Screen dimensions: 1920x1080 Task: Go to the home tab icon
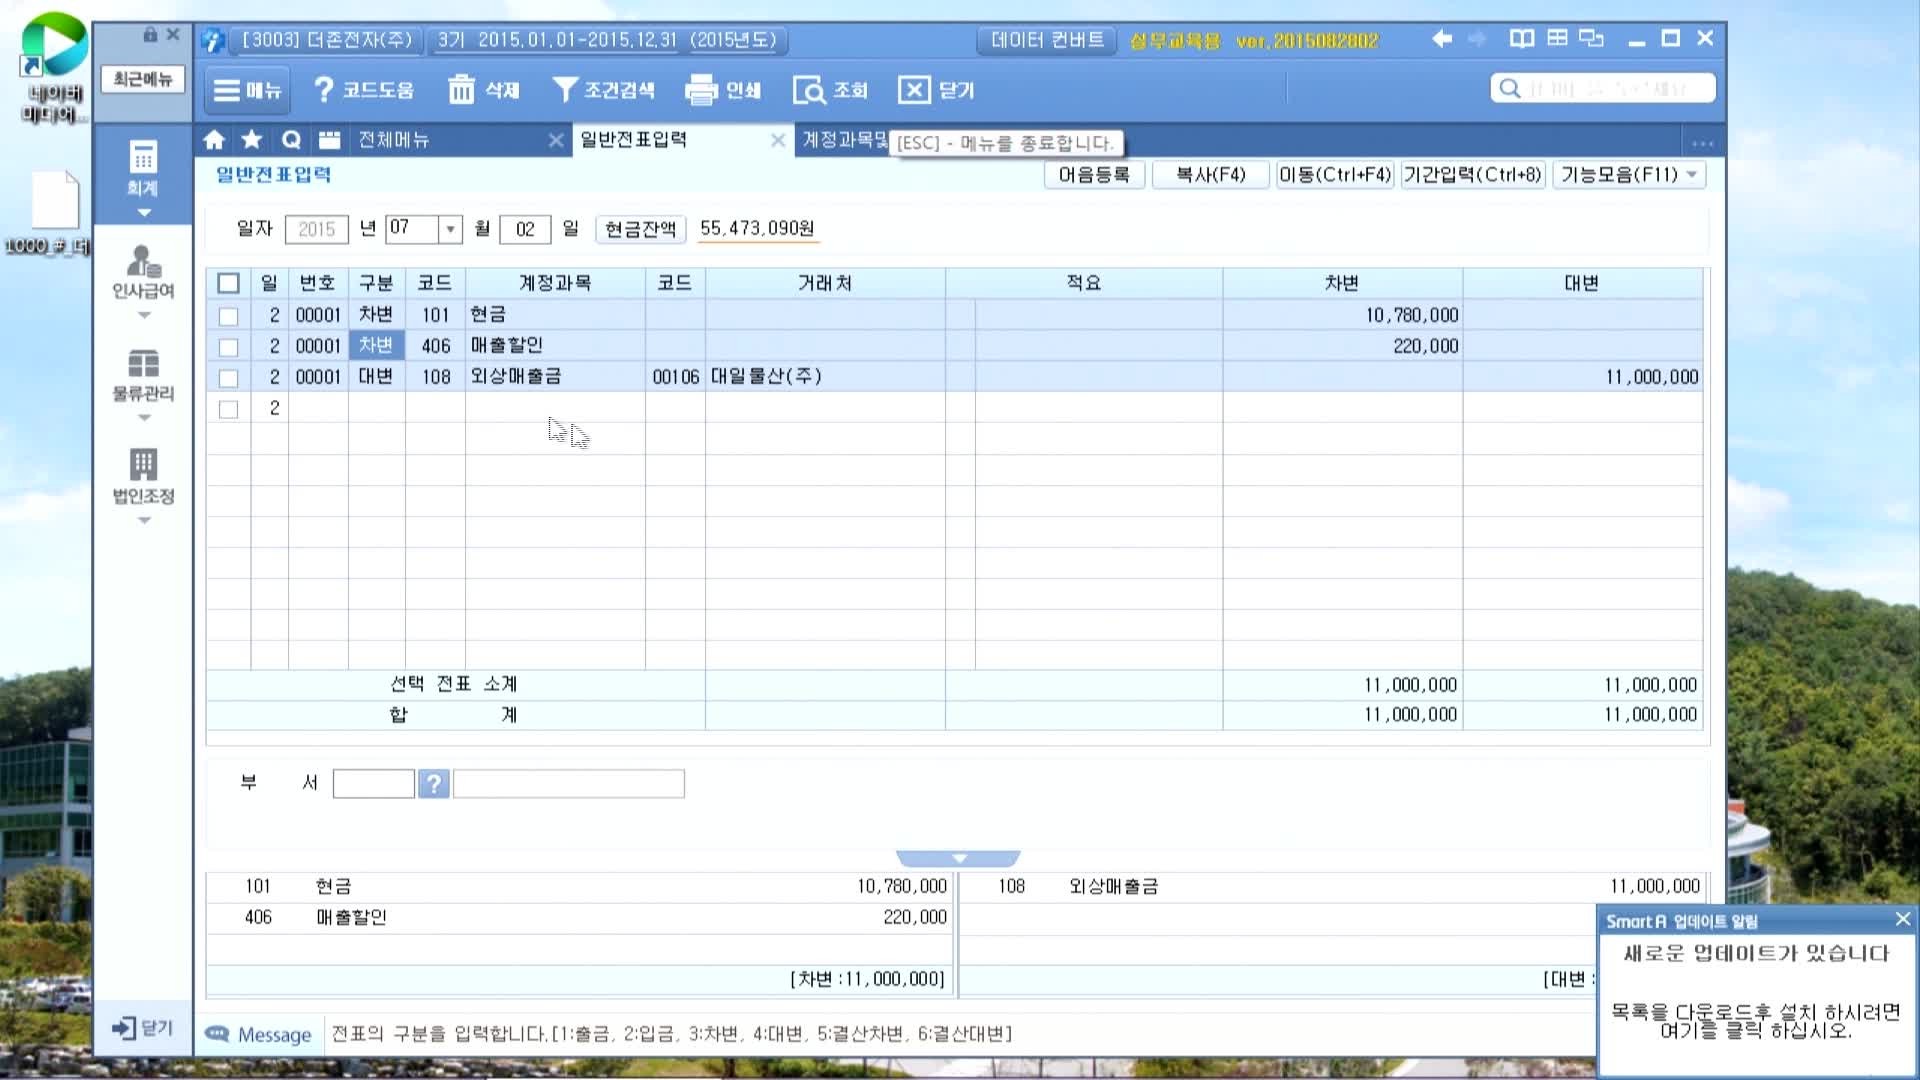[x=214, y=140]
